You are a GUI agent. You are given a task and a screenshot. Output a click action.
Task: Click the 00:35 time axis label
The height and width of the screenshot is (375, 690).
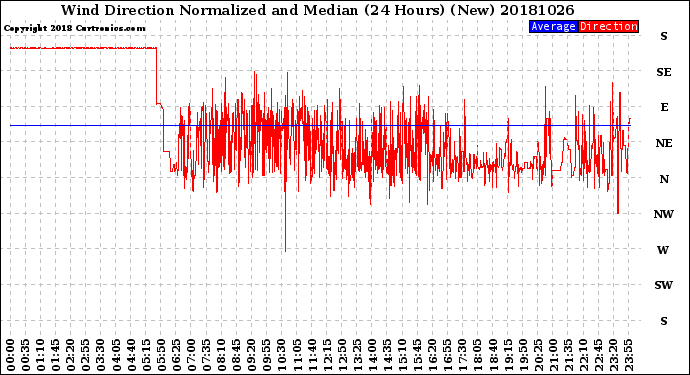(26, 355)
